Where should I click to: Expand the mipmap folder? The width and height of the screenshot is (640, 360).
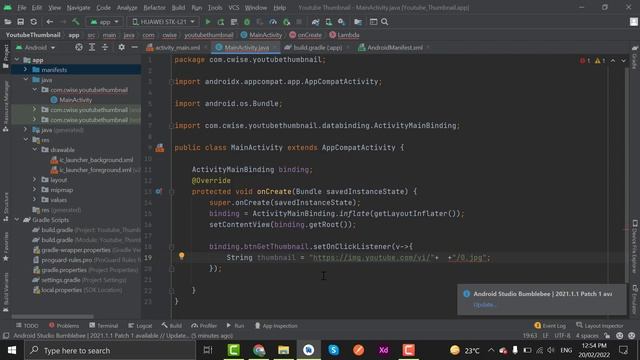coord(35,190)
